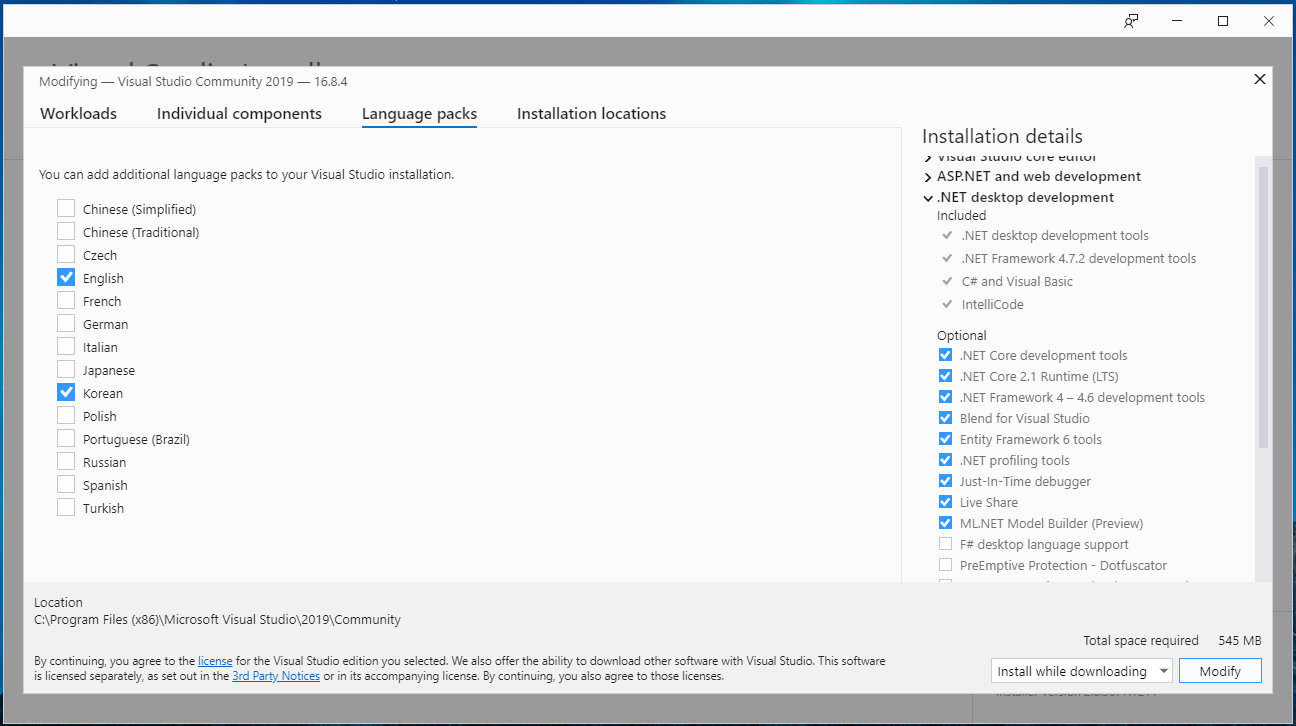Expand ASP.NET and web development section
1296x726 pixels.
point(928,177)
